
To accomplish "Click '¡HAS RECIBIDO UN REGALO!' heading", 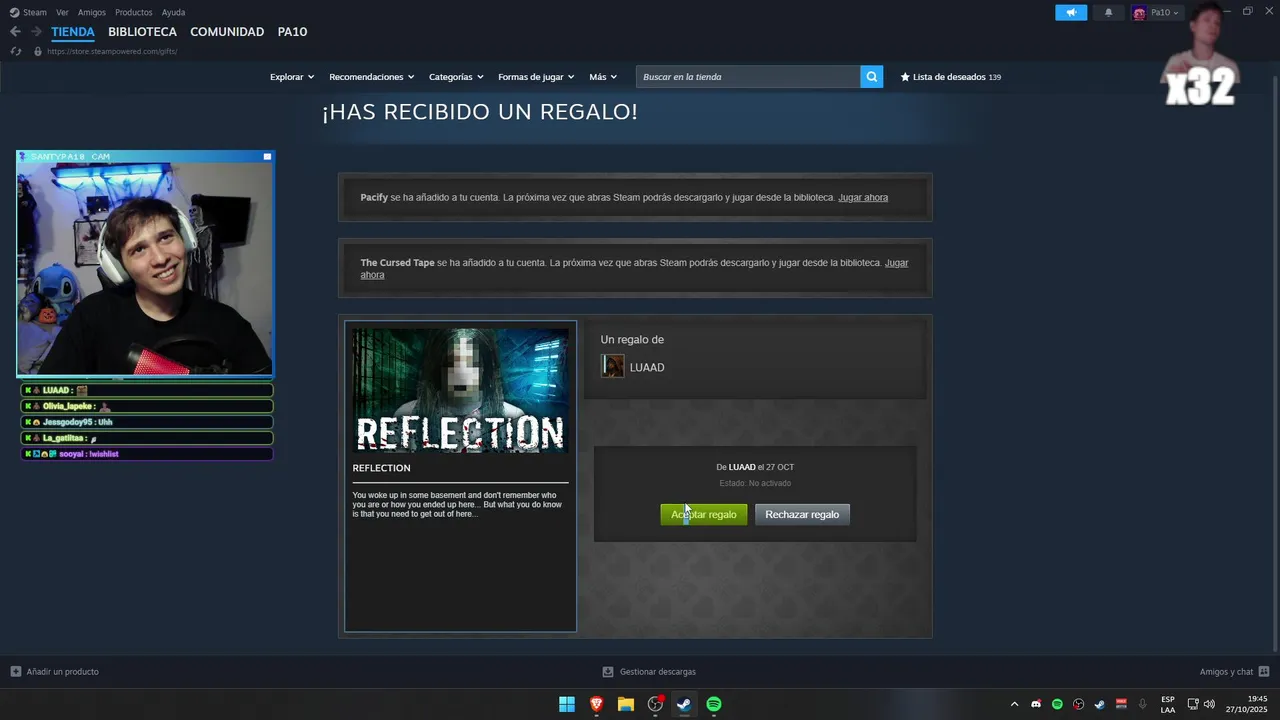I will (480, 112).
